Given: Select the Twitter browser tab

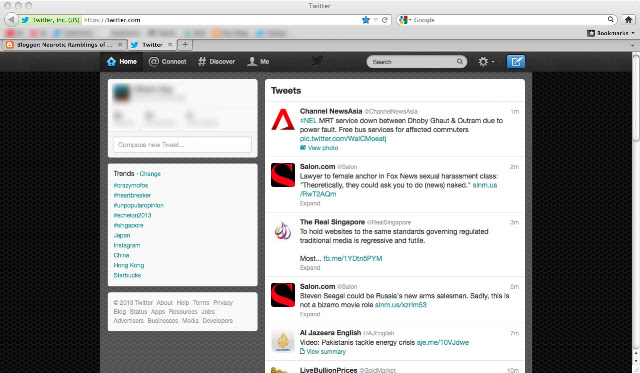Looking at the screenshot, I should pyautogui.click(x=152, y=44).
